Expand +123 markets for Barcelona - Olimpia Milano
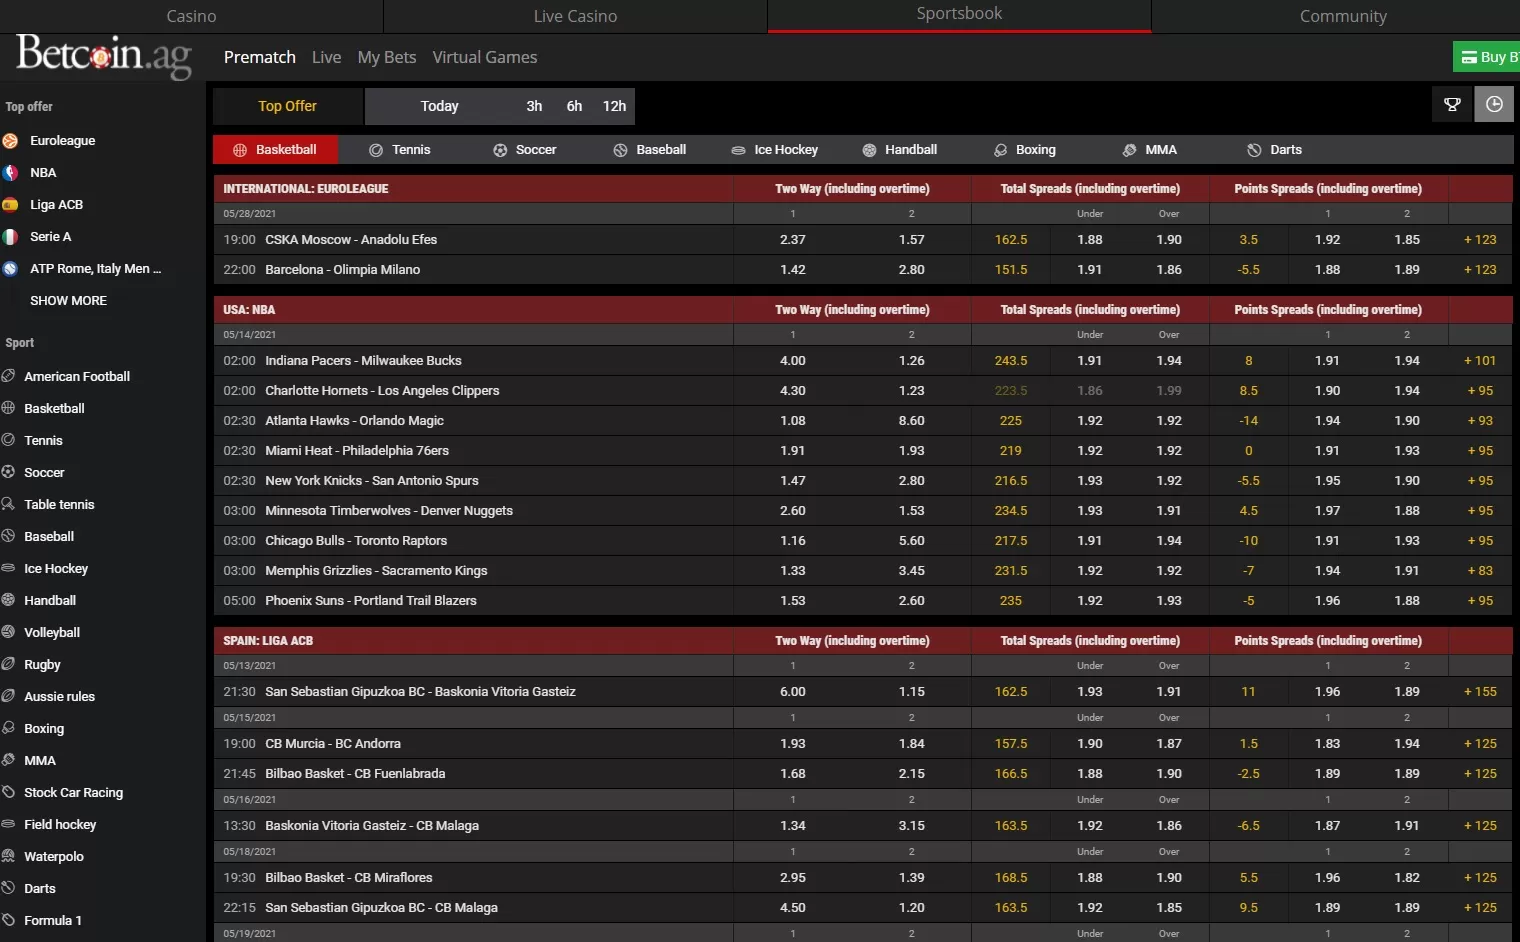 click(x=1480, y=270)
